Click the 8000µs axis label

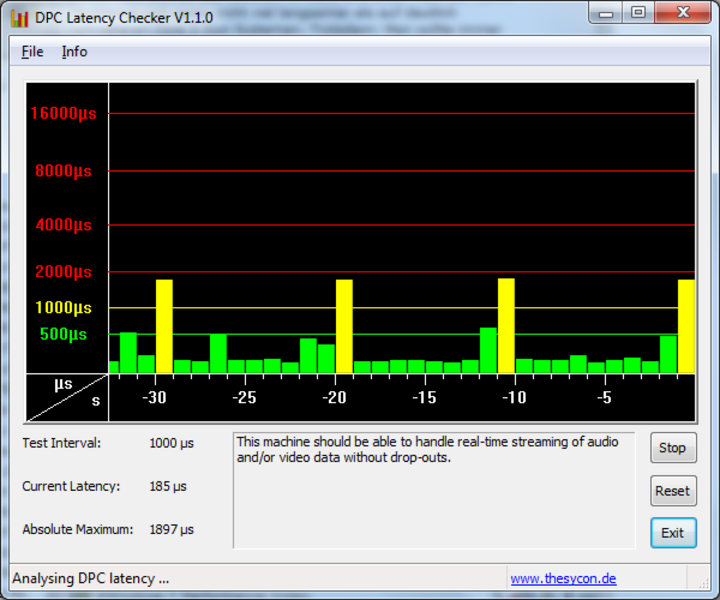click(x=63, y=171)
